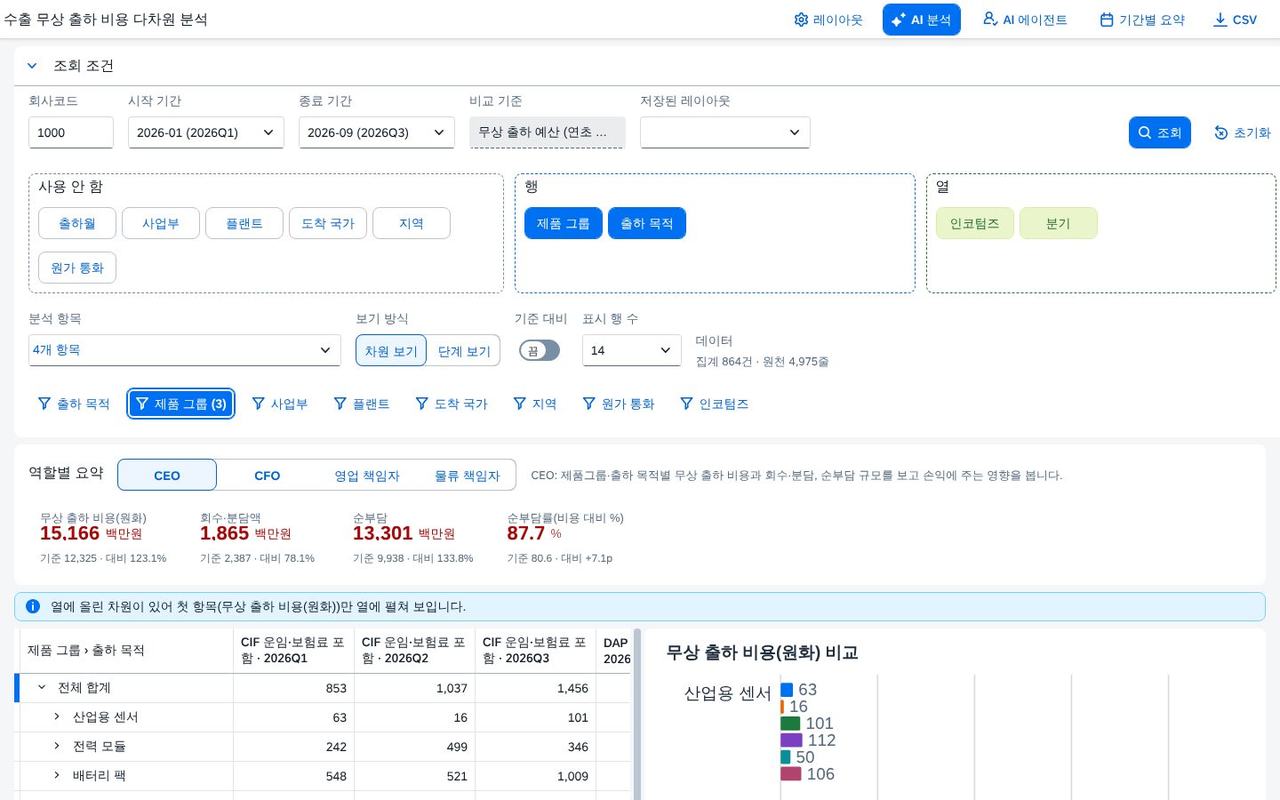Viewport: 1280px width, 800px height.
Task: Open the AI 에이전트 panel
Action: [x=1024, y=20]
